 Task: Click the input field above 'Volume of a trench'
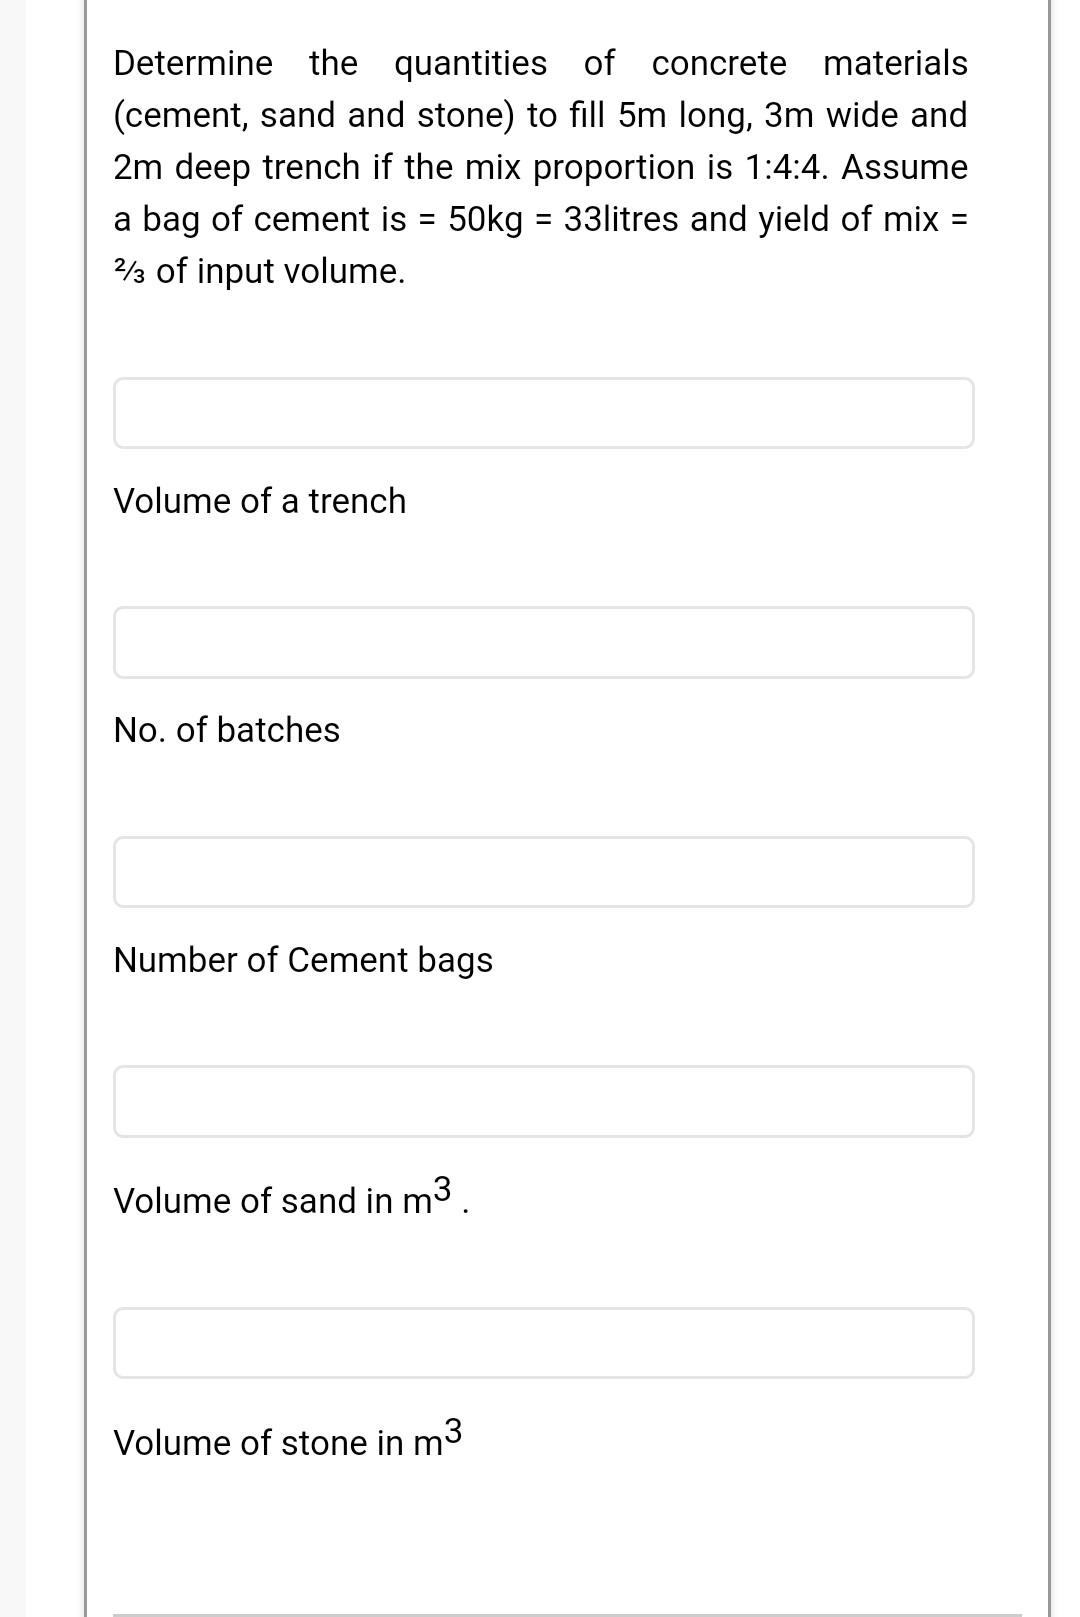544,412
